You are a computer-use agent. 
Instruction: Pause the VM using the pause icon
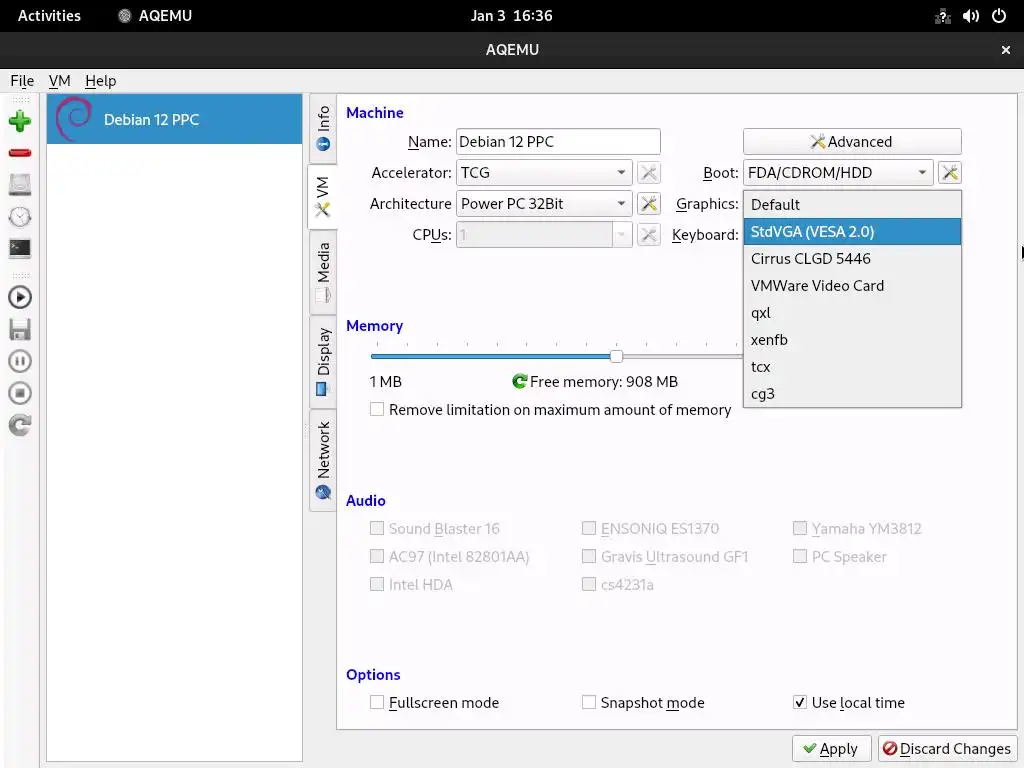(20, 361)
